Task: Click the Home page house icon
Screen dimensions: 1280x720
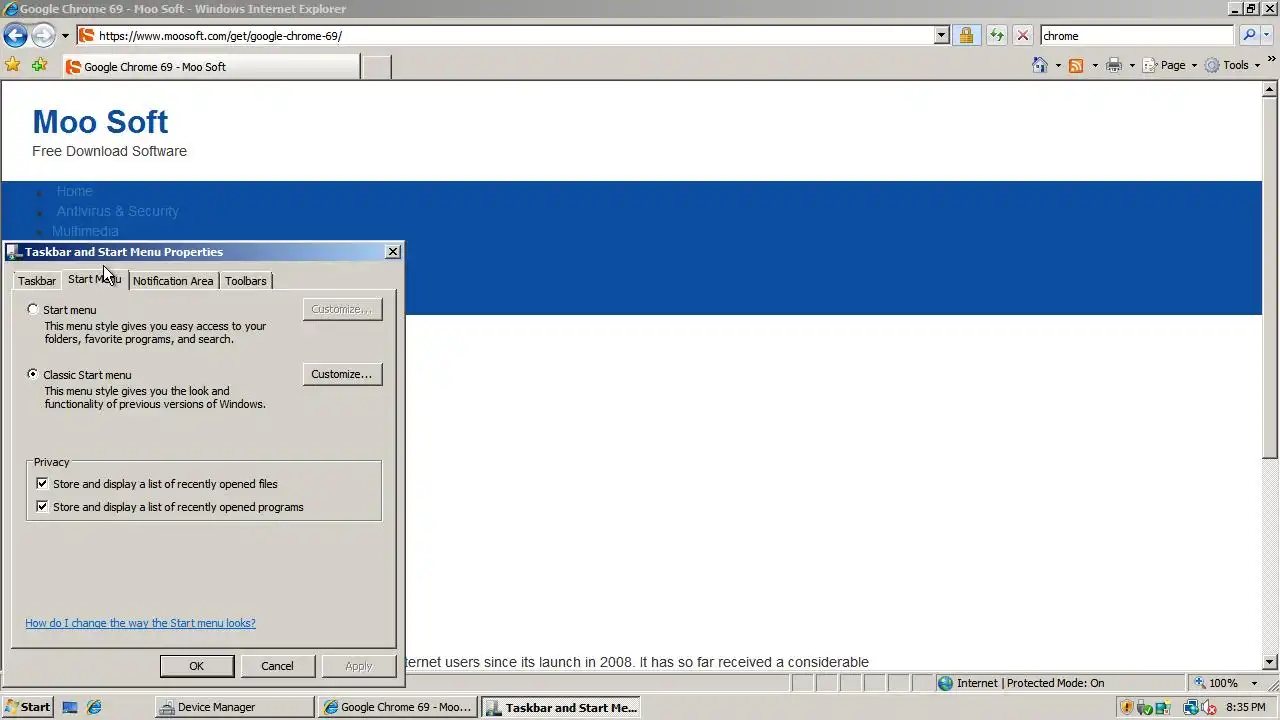Action: (x=1040, y=65)
